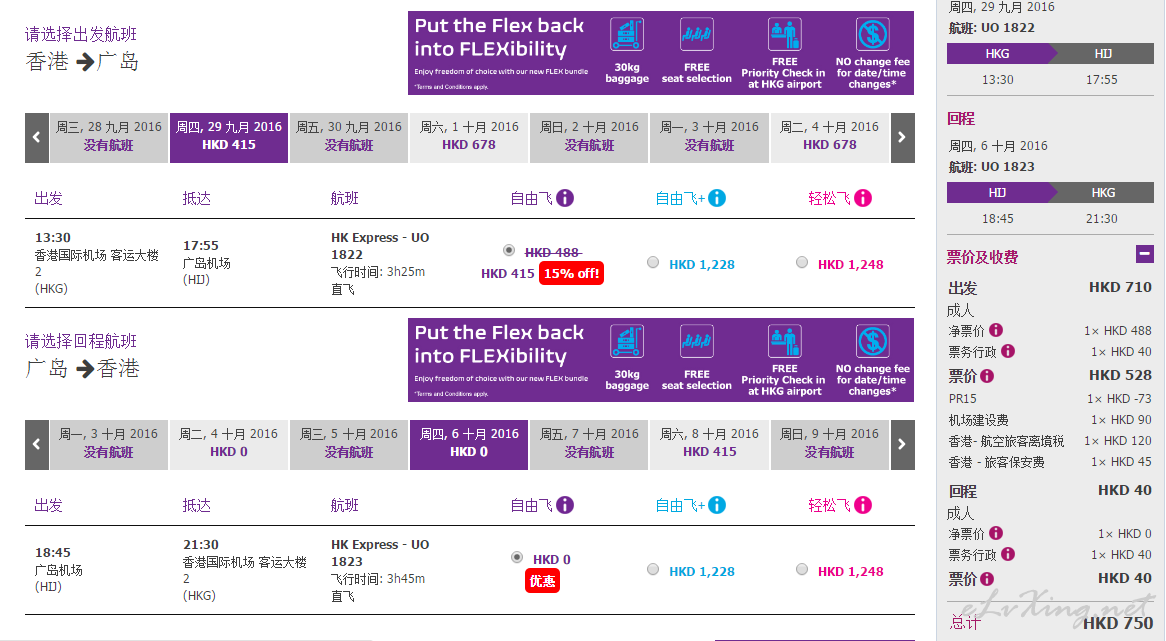
Task: Select outbound HKD 1,248 轻松飞 fare radio
Action: tap(802, 262)
